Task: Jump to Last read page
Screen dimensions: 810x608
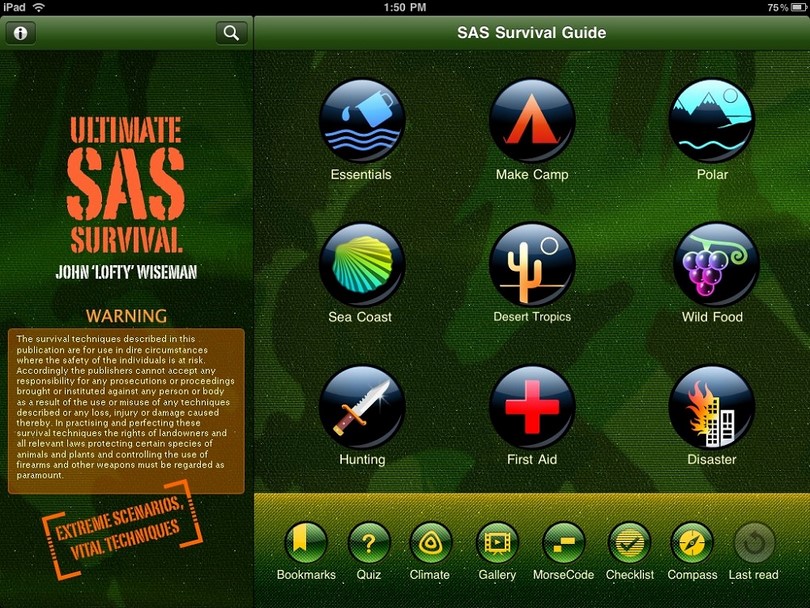Action: 754,545
